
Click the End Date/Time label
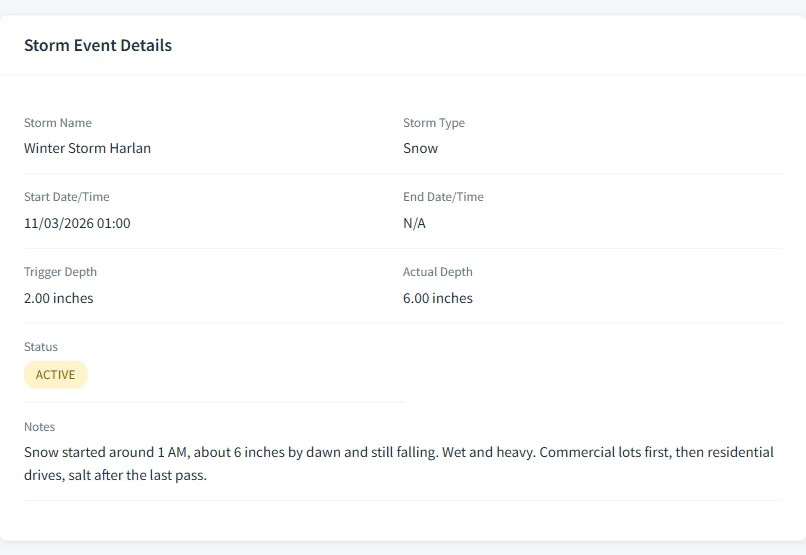click(x=443, y=197)
